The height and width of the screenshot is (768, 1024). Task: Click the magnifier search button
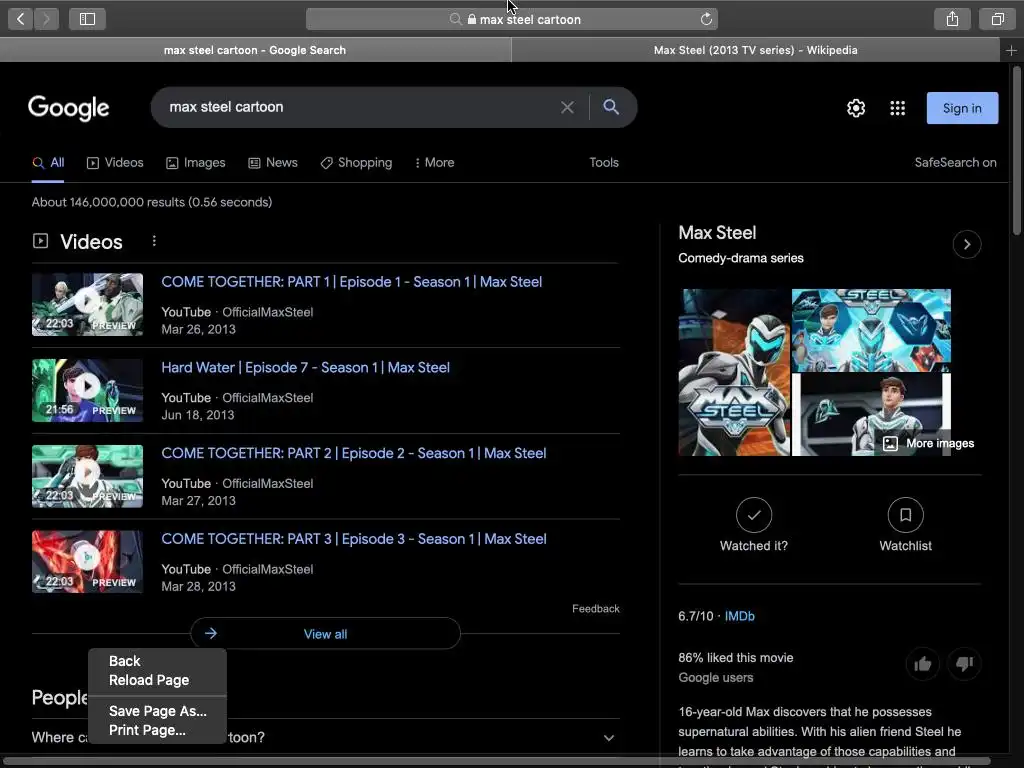(611, 107)
